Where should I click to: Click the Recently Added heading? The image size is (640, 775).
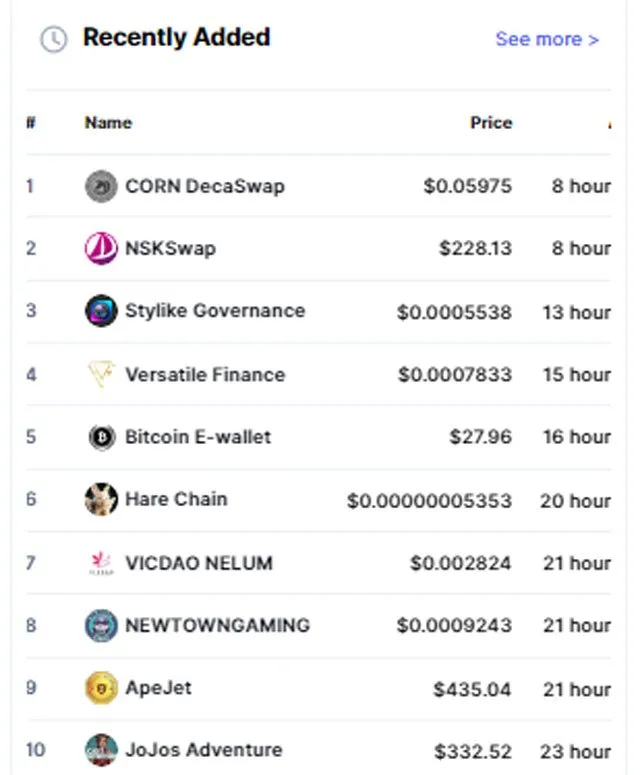point(176,38)
